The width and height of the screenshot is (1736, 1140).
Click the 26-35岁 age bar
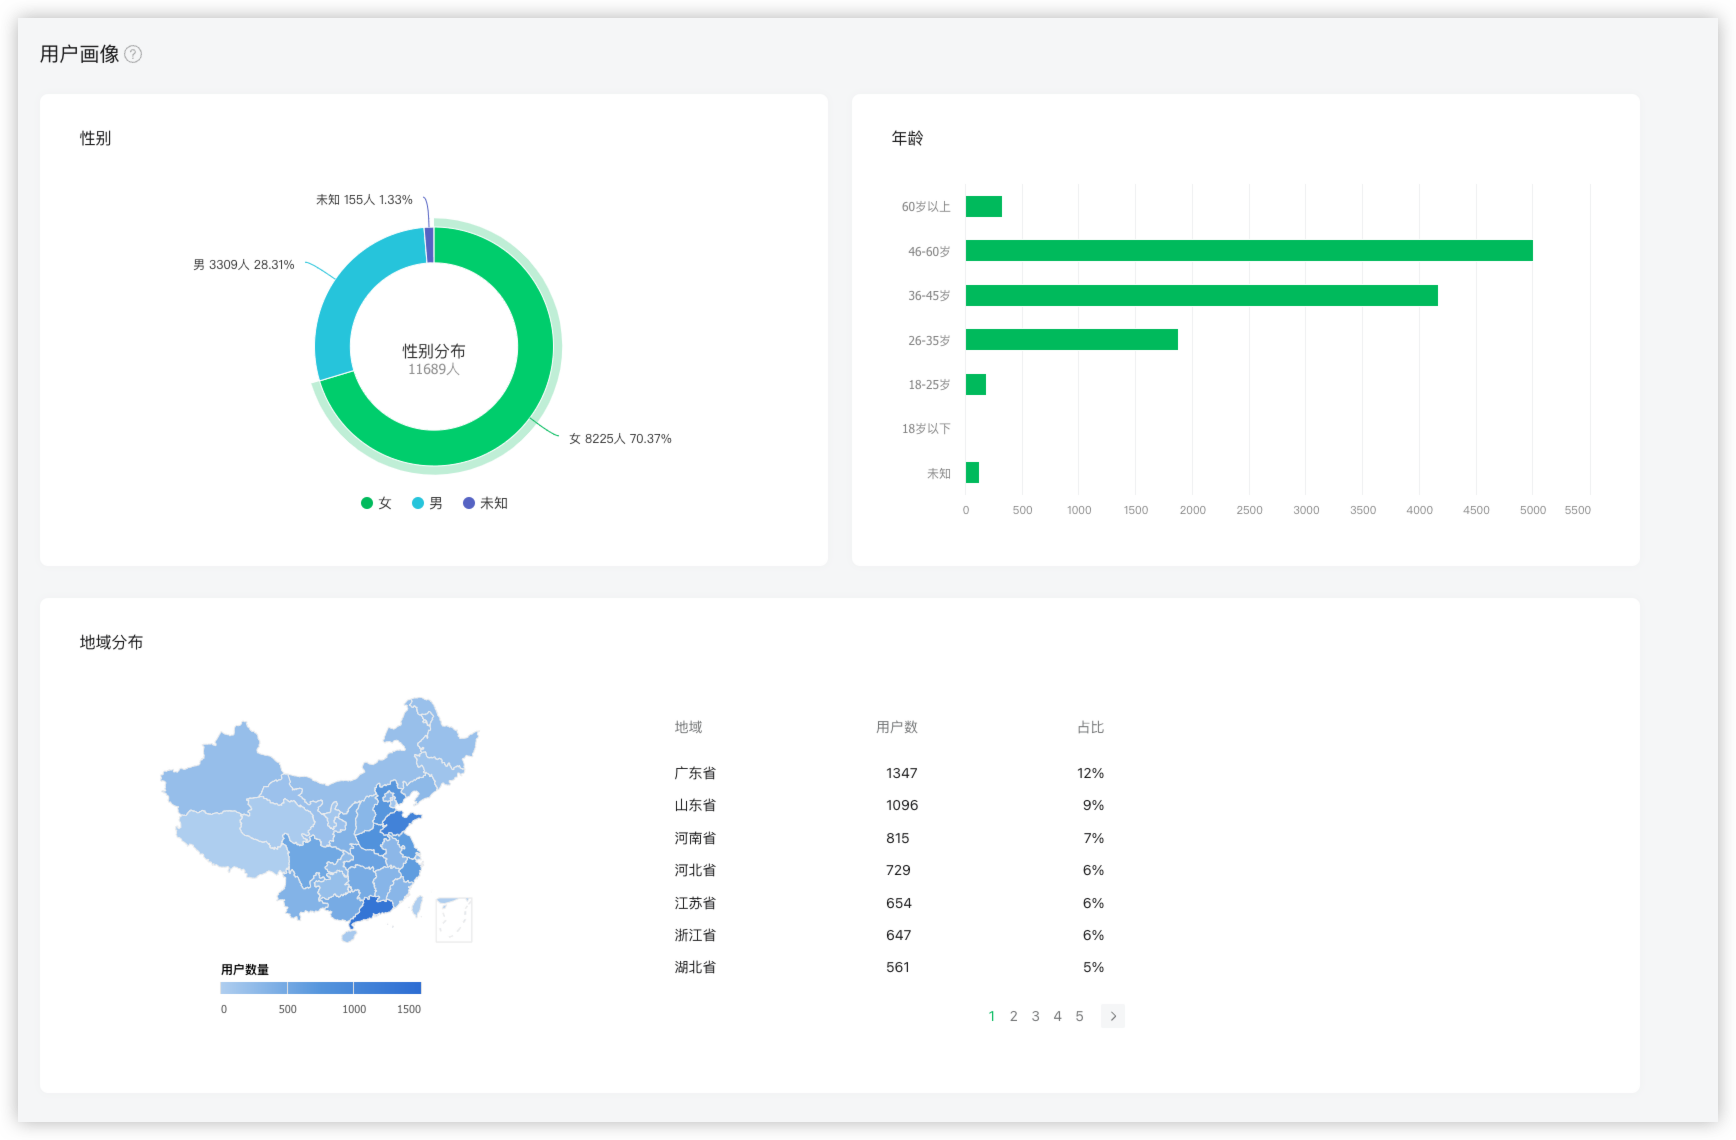(1071, 340)
